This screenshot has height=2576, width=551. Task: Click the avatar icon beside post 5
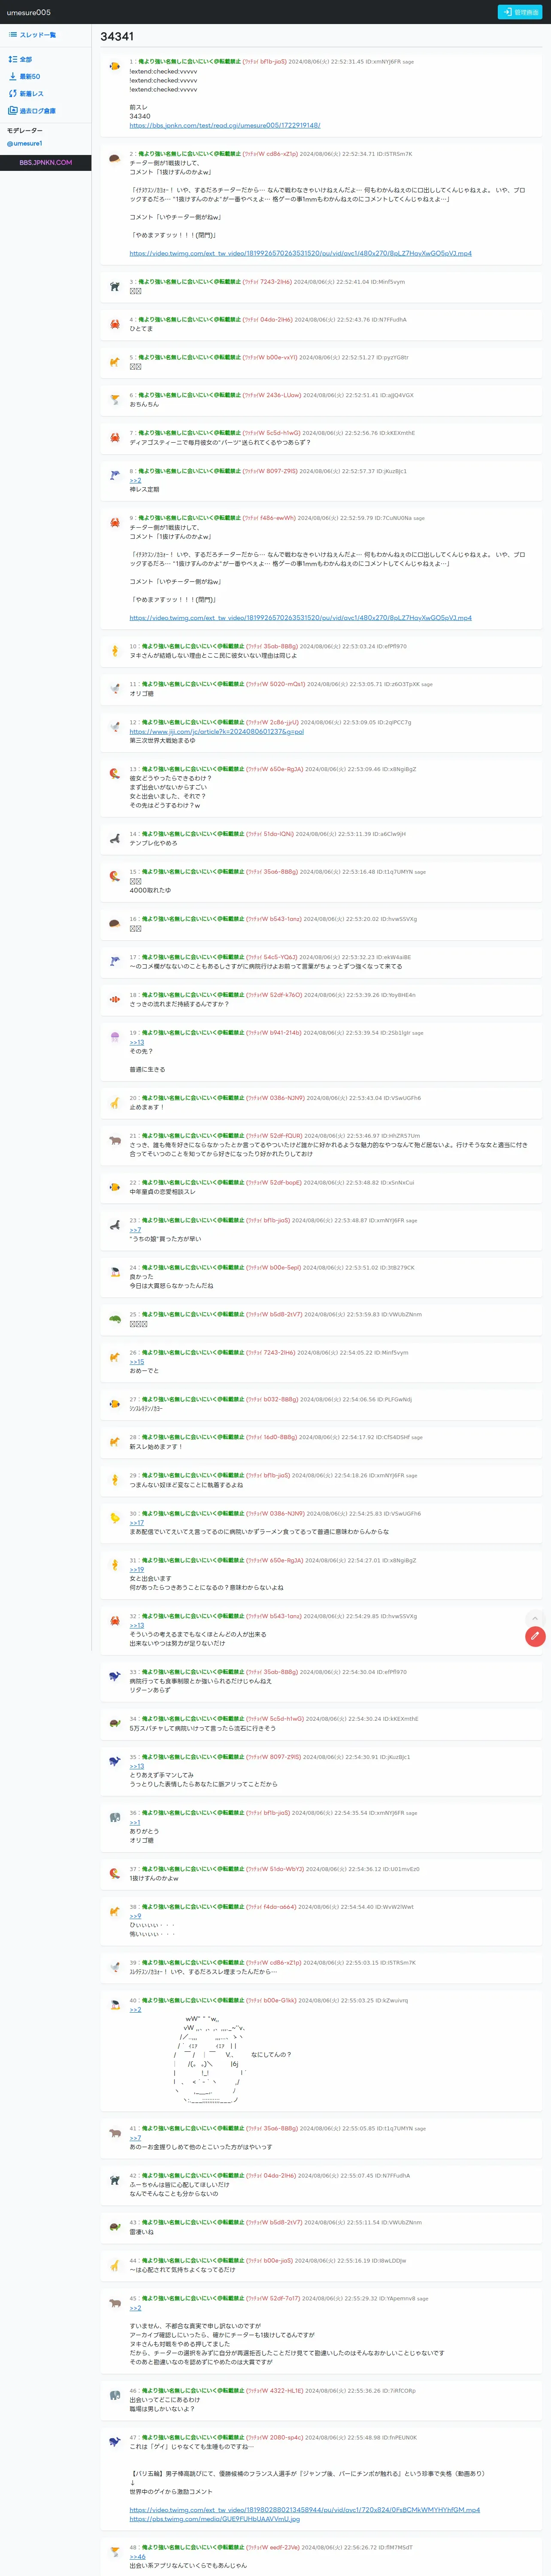tap(115, 362)
